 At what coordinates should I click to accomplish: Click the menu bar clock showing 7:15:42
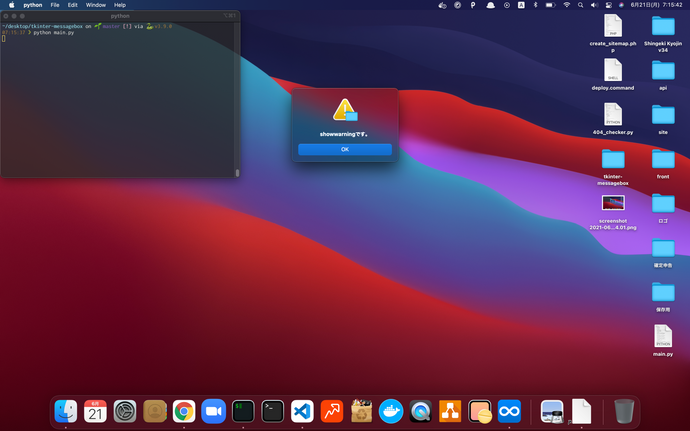click(657, 5)
